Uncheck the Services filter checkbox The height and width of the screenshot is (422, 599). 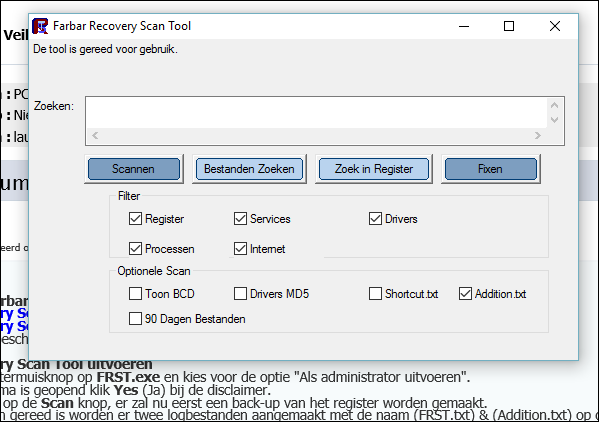[240, 219]
